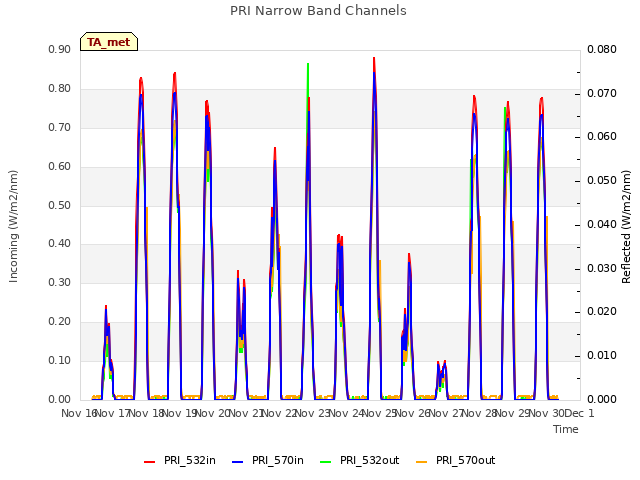Click the 0.020 right axis tick label
640x480 pixels.
pyautogui.click(x=602, y=311)
